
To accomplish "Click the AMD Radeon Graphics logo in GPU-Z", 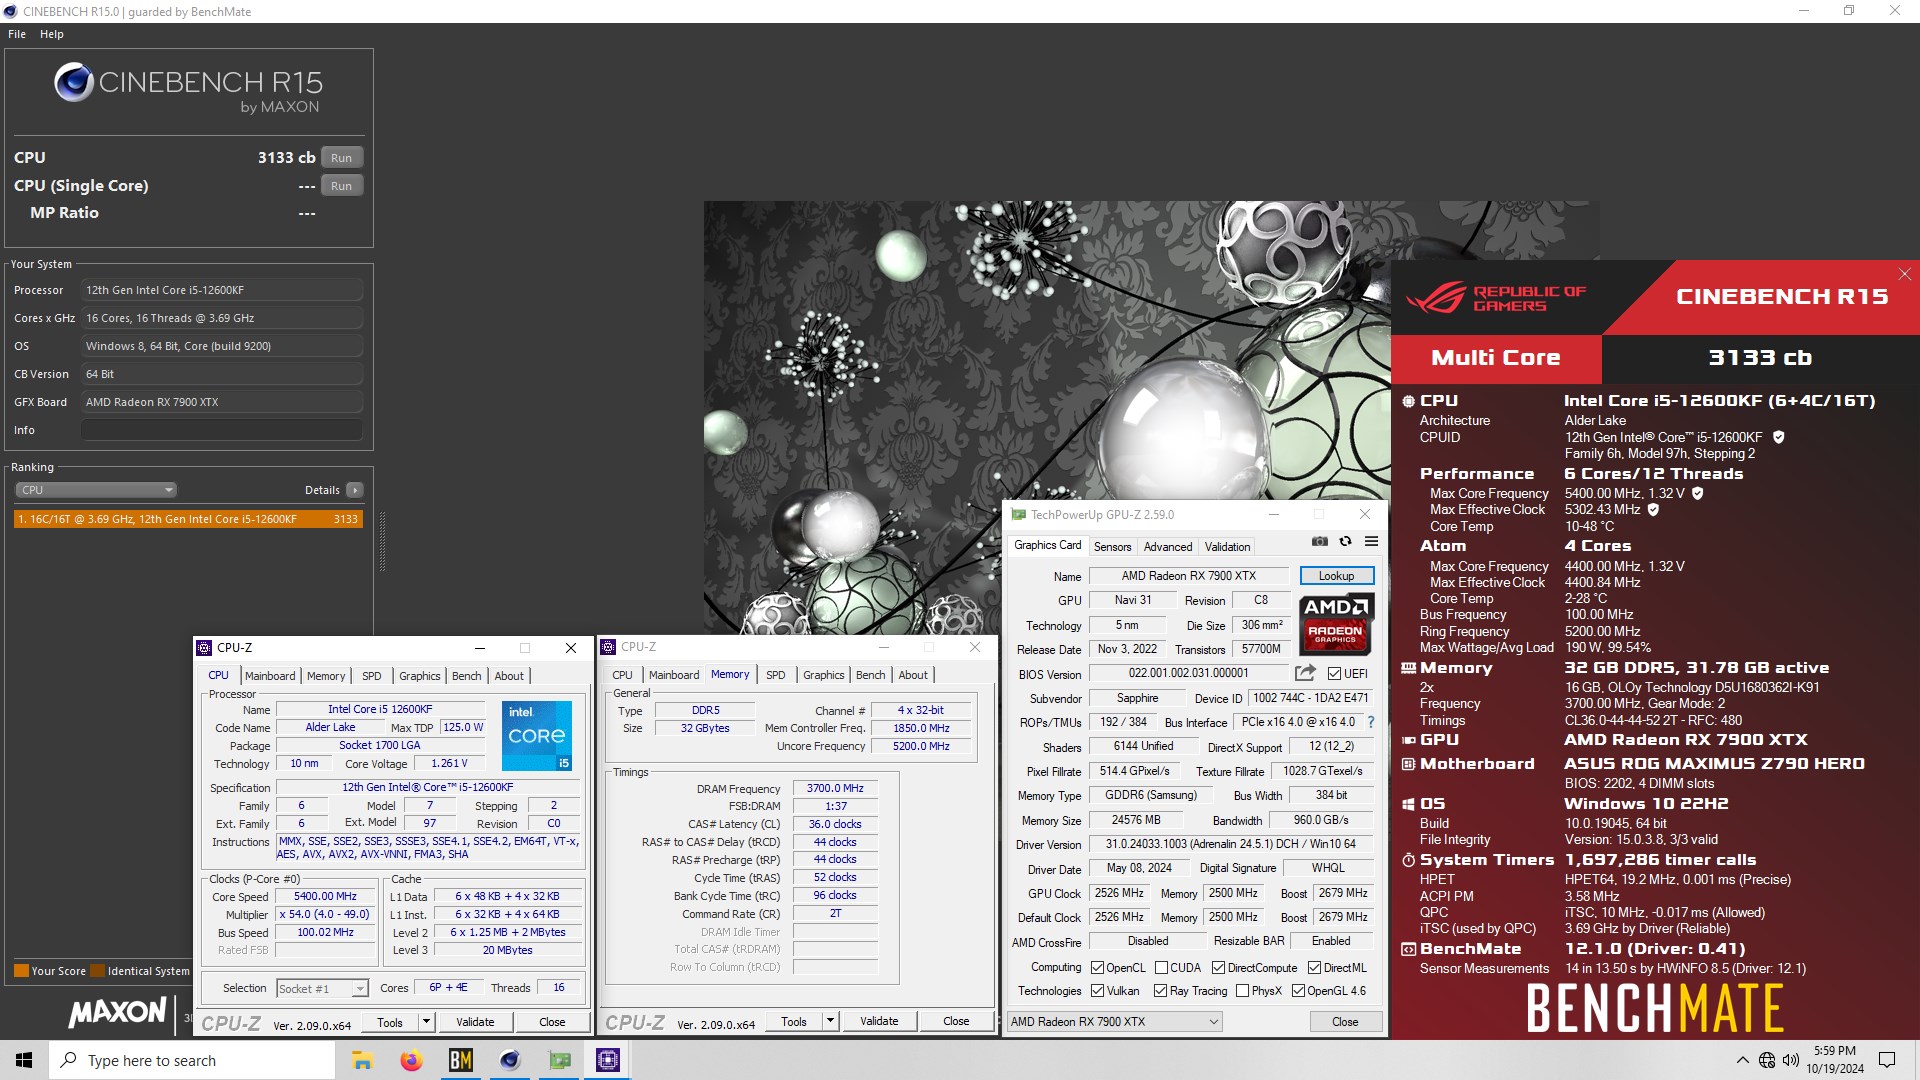I will click(1336, 624).
